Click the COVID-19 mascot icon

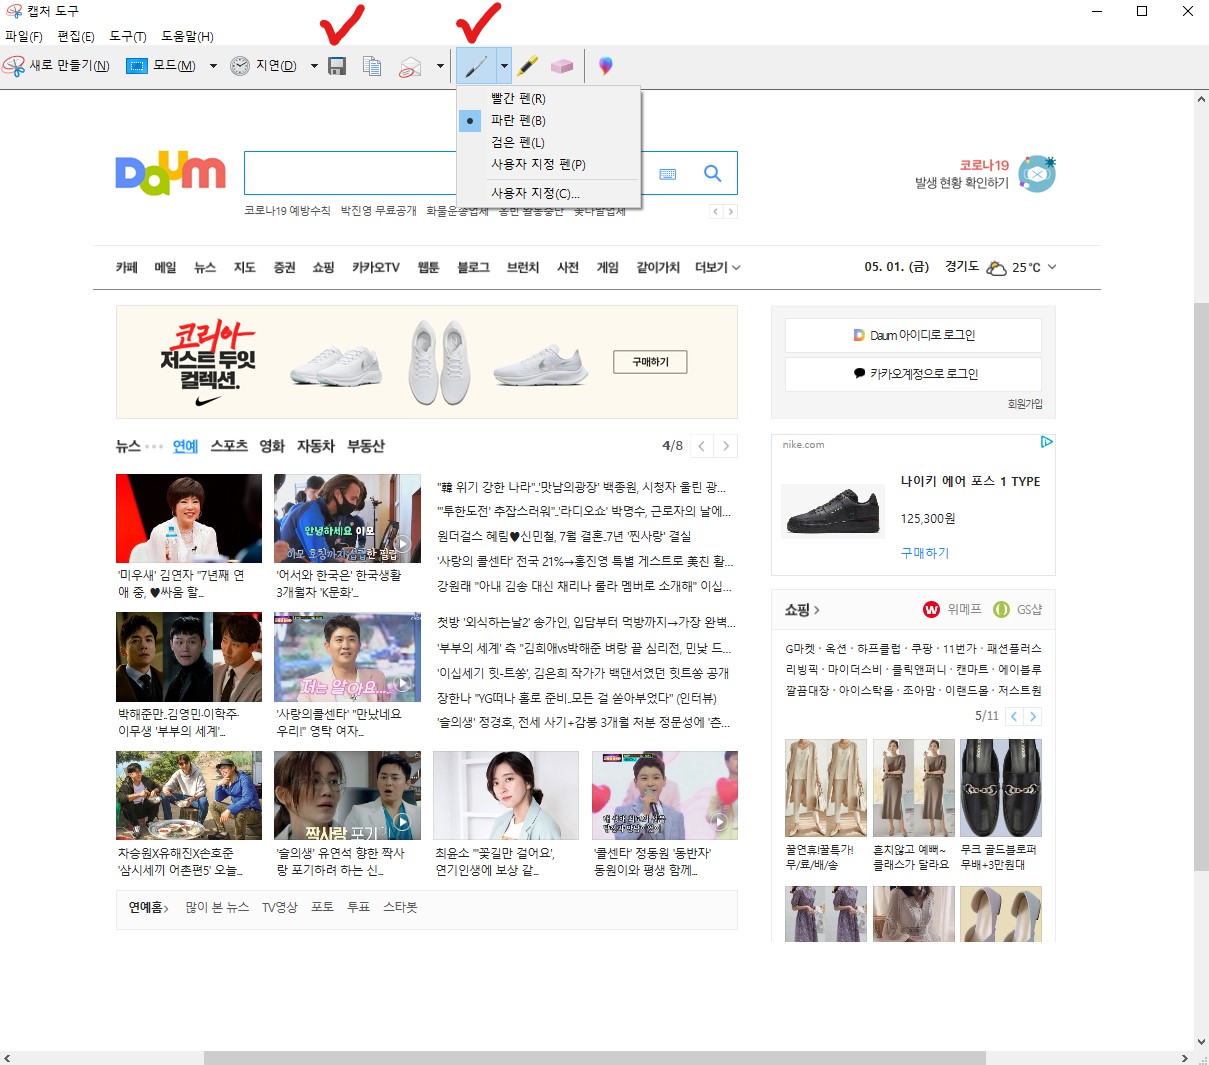(x=1037, y=173)
